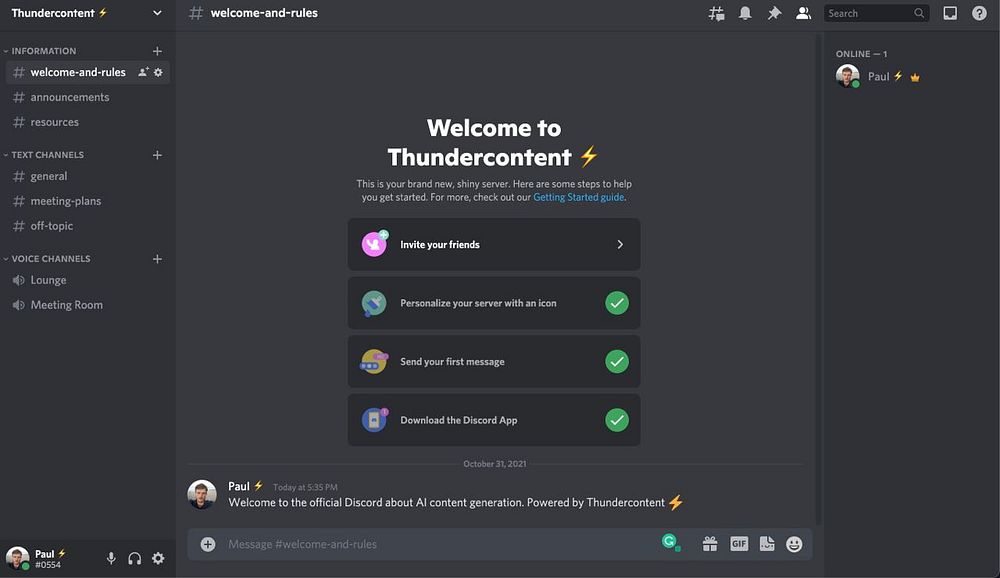
Task: Type in the Search field
Action: pos(876,13)
